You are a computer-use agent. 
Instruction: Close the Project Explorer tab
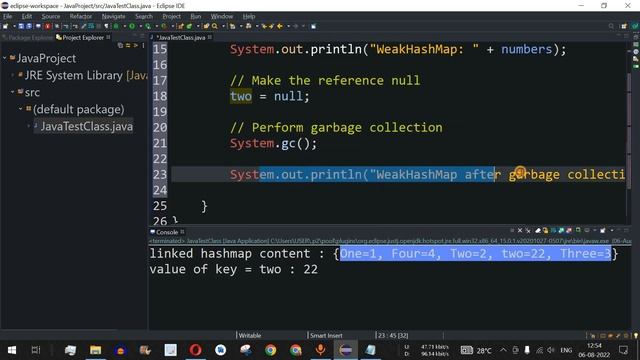pos(108,37)
